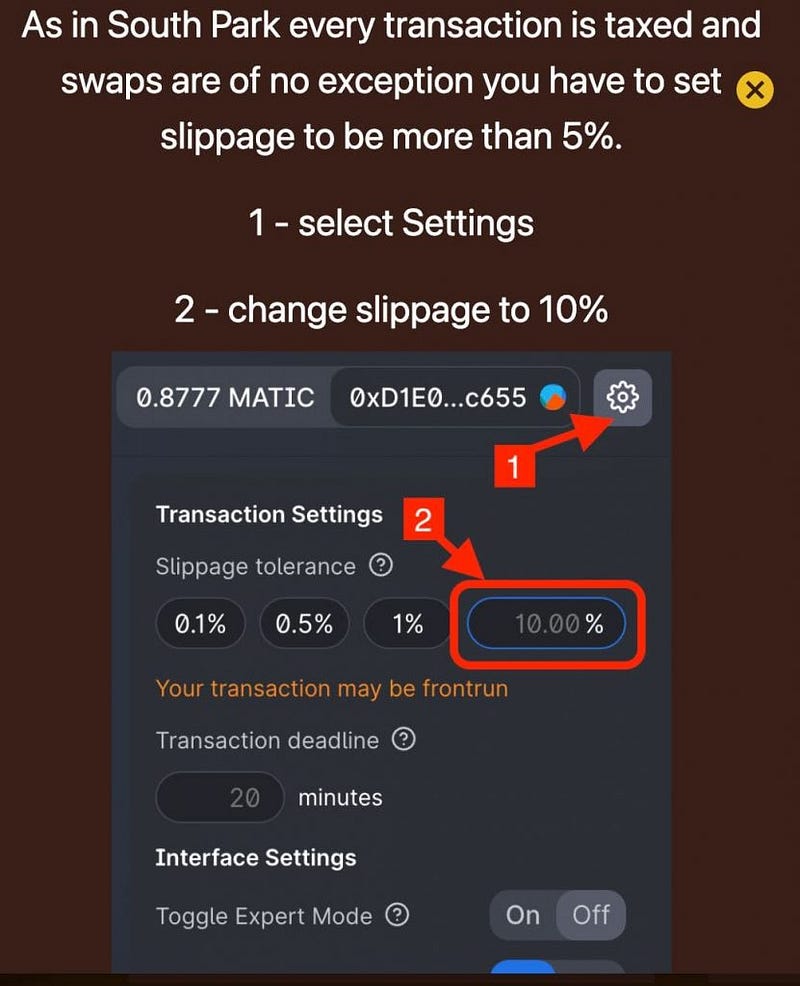Viewport: 800px width, 986px height.
Task: Click the 0.8777 MATIC balance
Action: click(x=225, y=397)
